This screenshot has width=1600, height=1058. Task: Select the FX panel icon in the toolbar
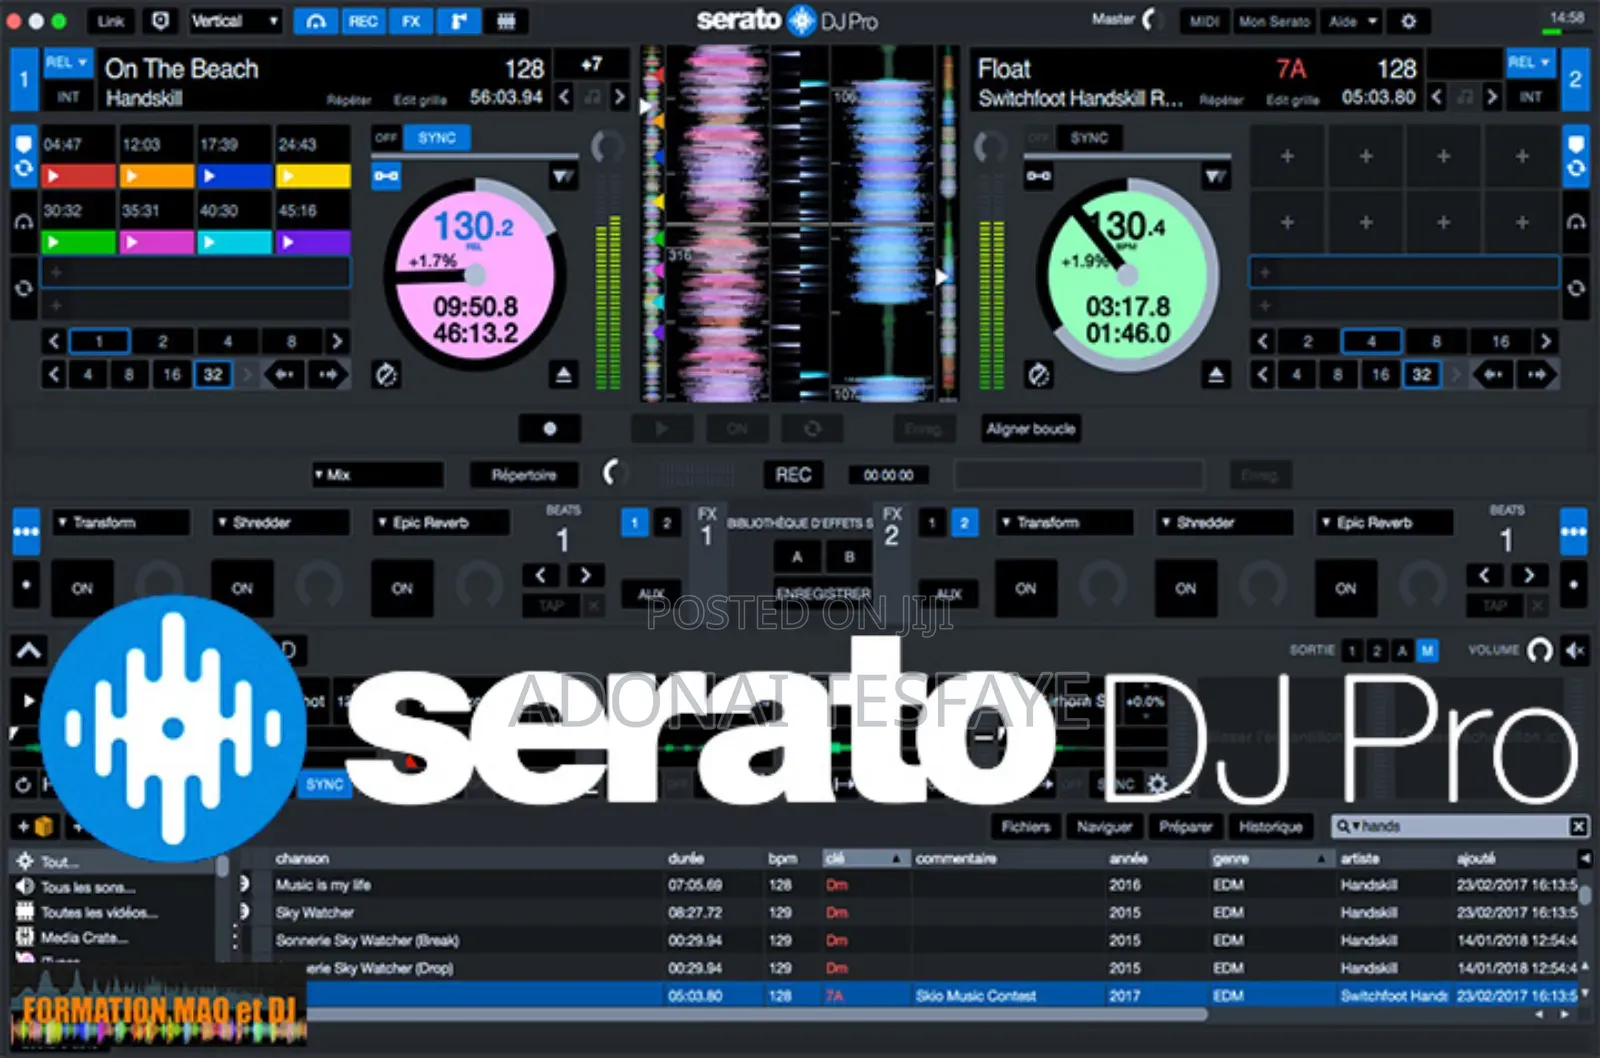point(411,21)
